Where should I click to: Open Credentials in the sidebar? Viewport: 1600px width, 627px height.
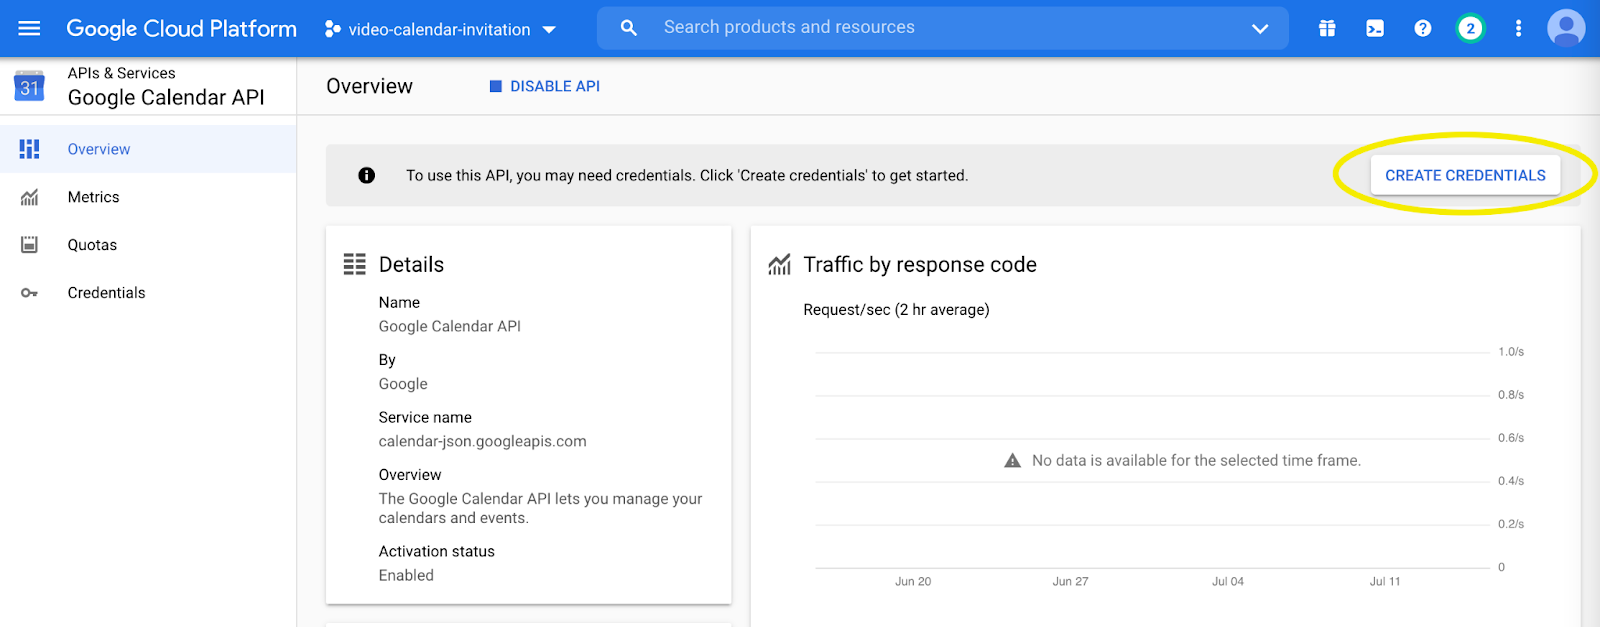pyautogui.click(x=148, y=293)
